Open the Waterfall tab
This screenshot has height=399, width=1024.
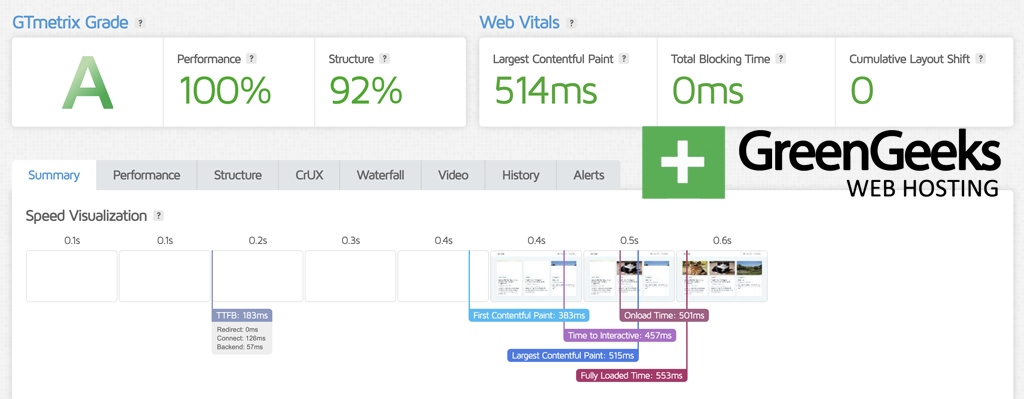point(381,175)
